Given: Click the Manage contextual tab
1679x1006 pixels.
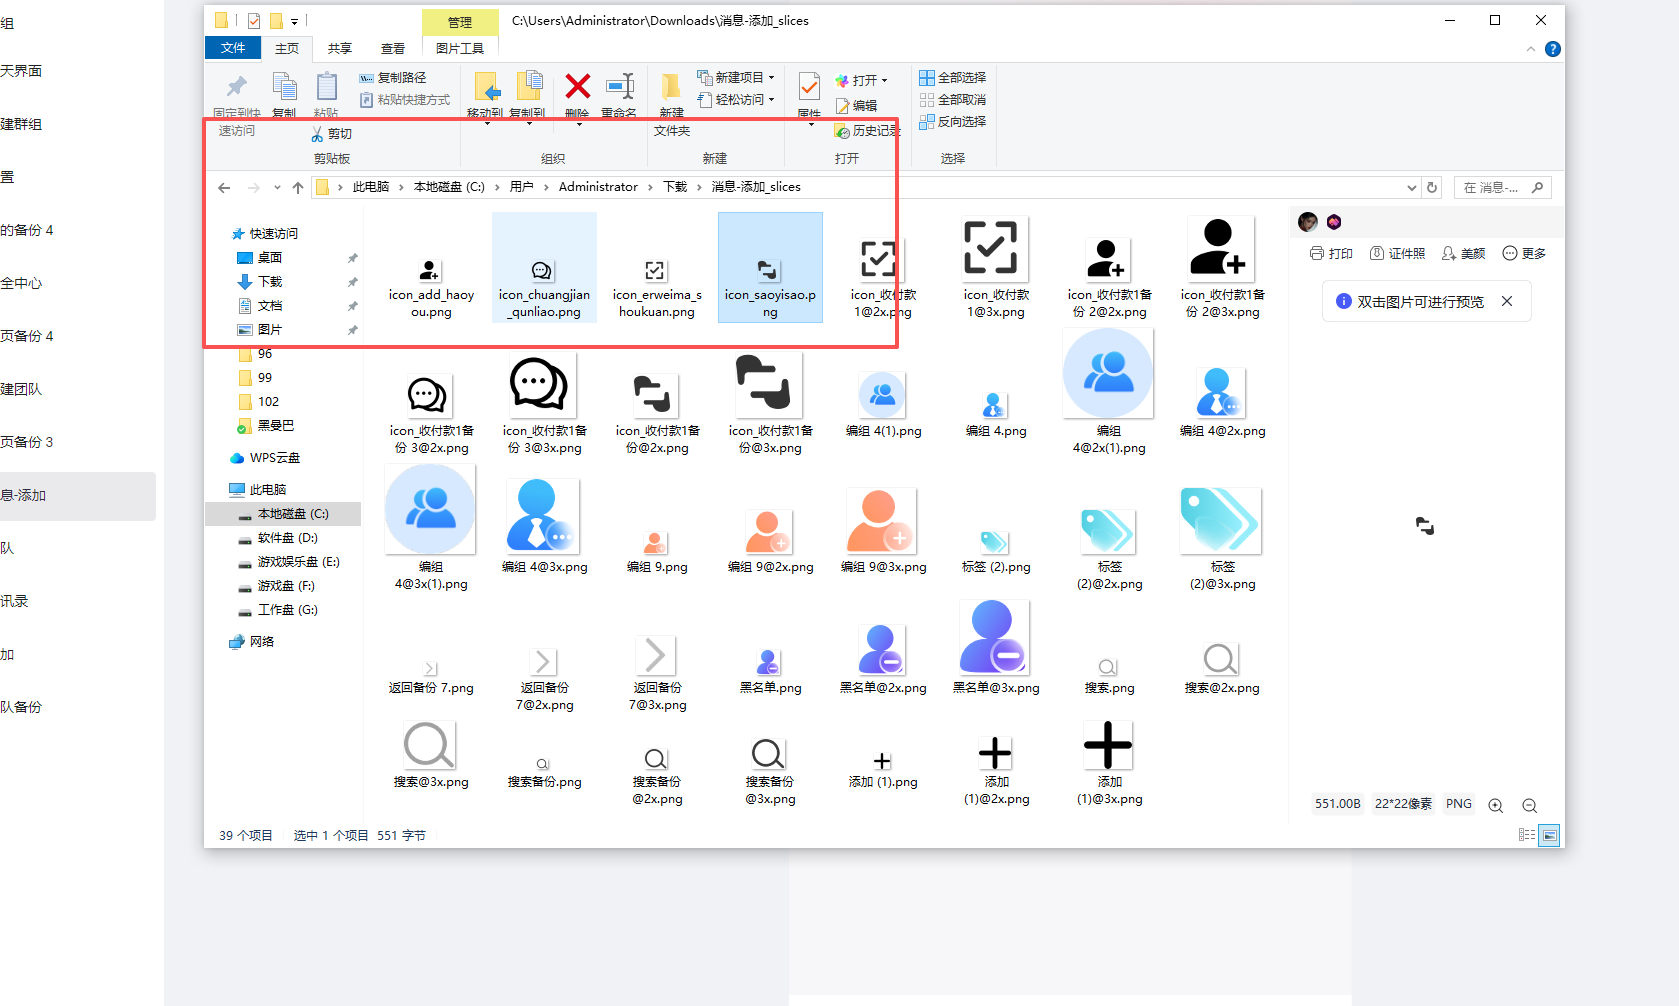Looking at the screenshot, I should (460, 22).
